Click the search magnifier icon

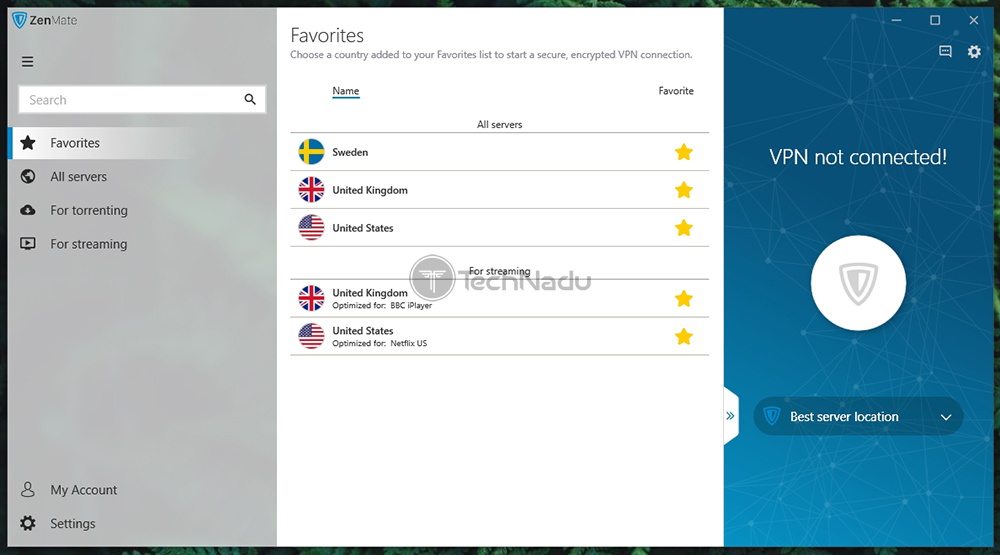click(250, 100)
